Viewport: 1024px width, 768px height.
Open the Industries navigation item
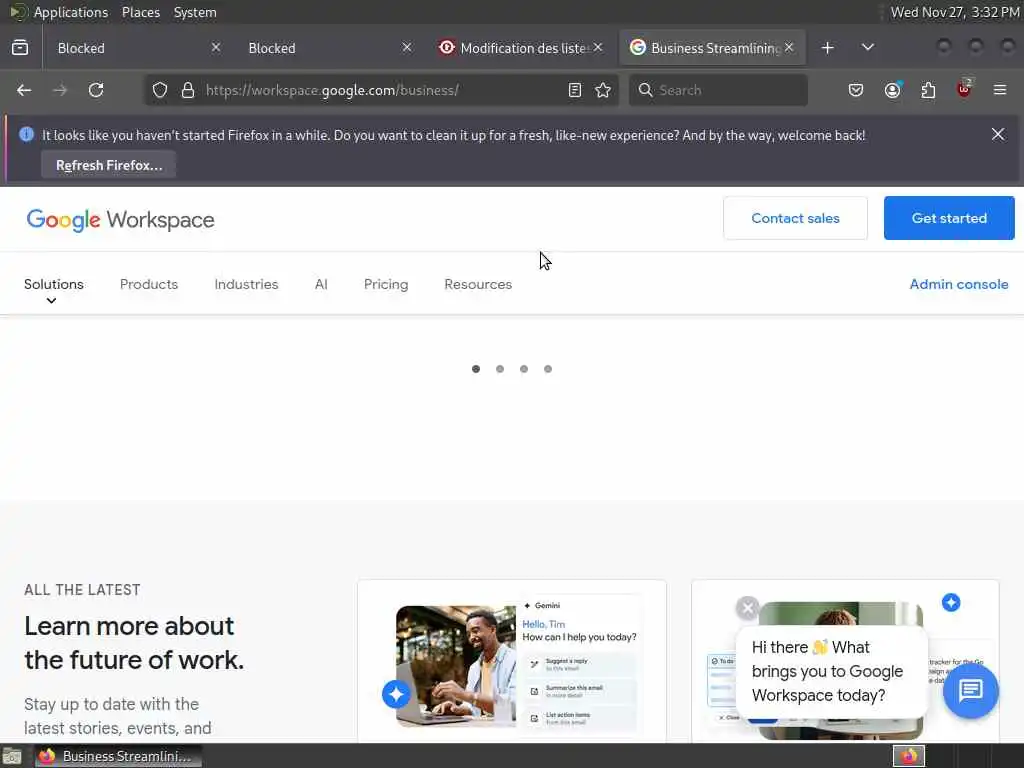click(246, 284)
